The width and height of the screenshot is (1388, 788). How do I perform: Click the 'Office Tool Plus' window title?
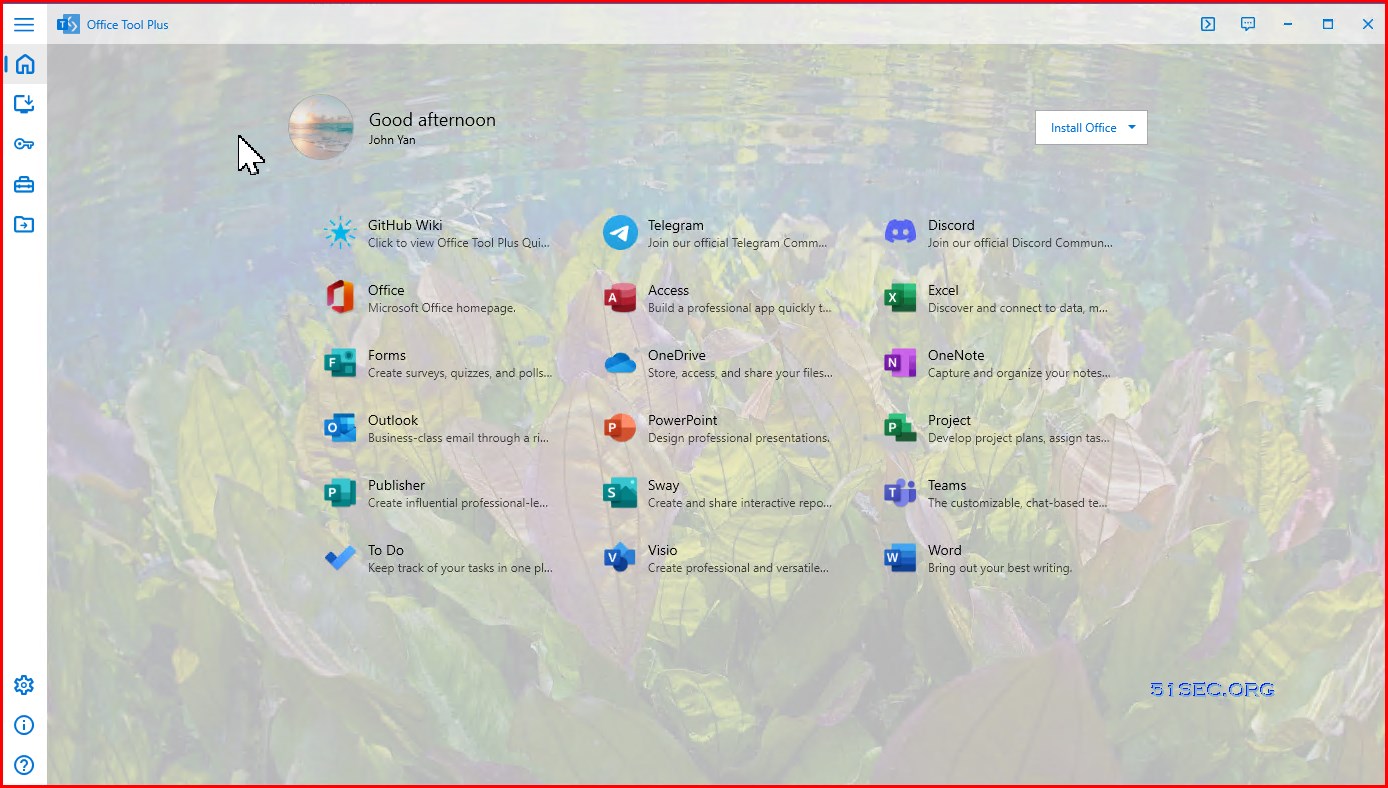coord(128,25)
